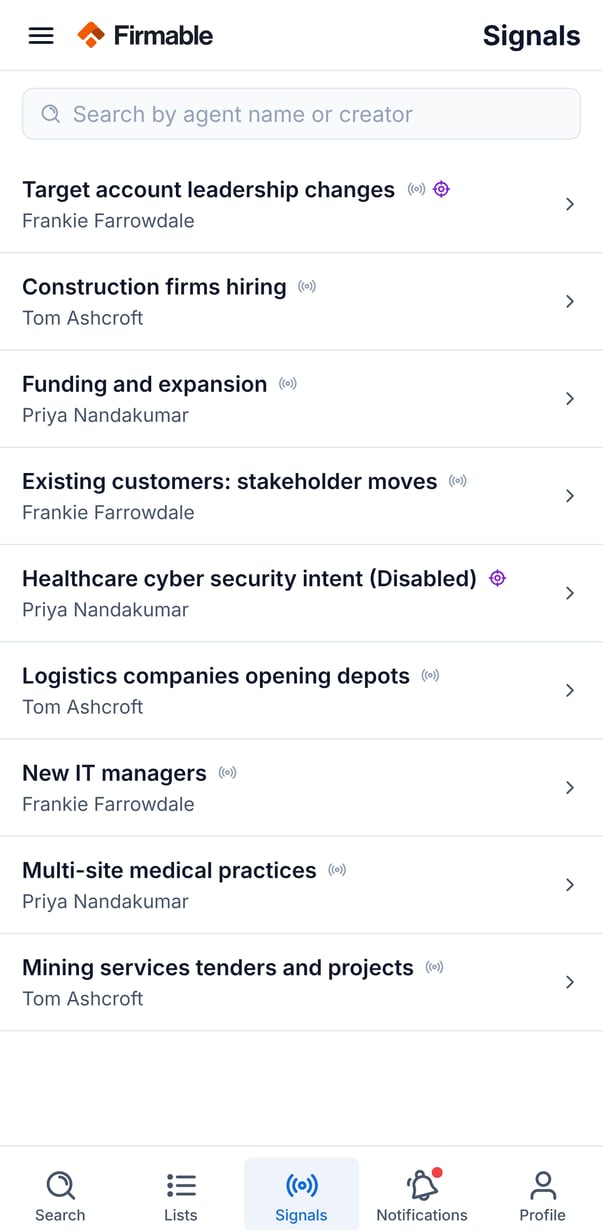Click the purple target icon beside Target account leadership changes
The height and width of the screenshot is (1230, 603).
[x=441, y=189]
